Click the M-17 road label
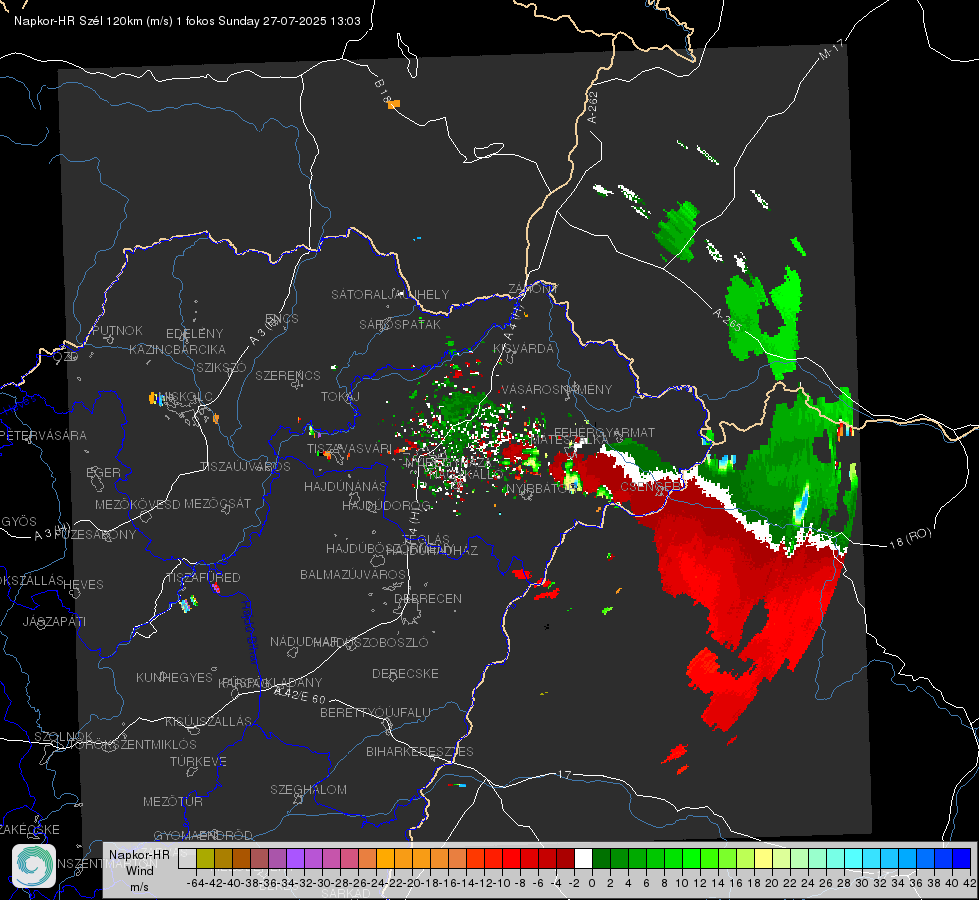Image resolution: width=979 pixels, height=900 pixels. (x=831, y=49)
